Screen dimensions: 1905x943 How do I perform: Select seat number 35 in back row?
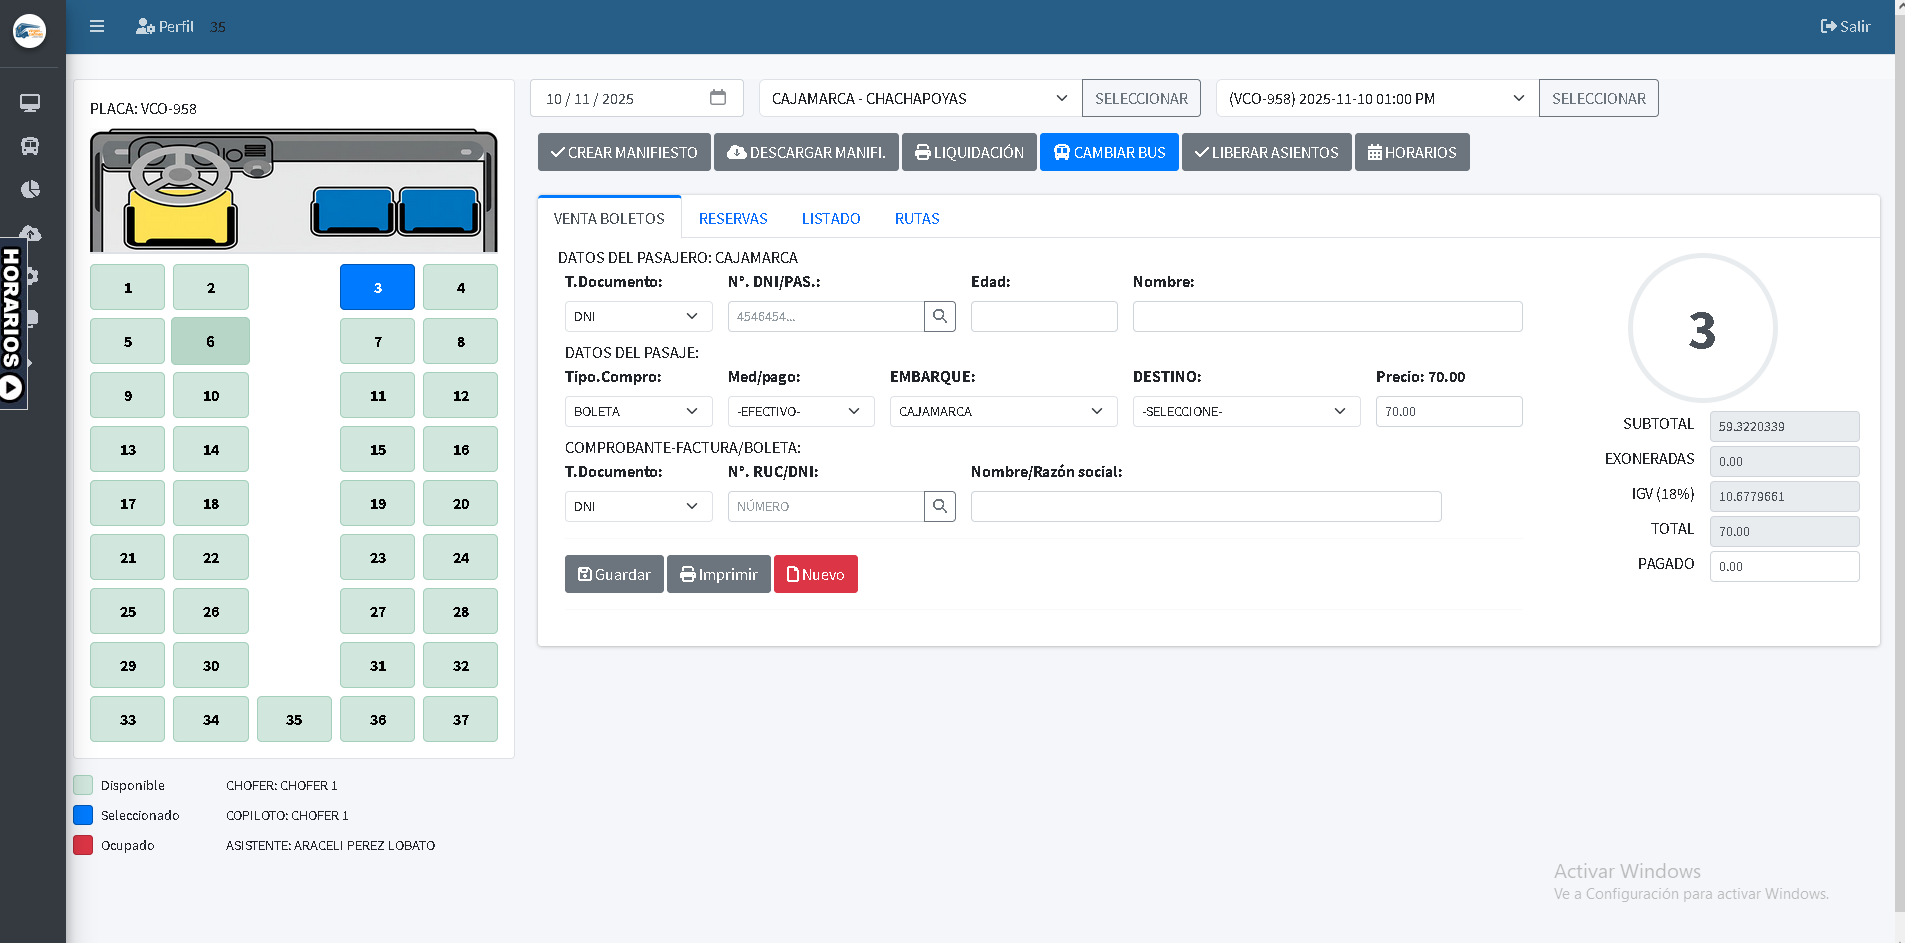pos(294,720)
